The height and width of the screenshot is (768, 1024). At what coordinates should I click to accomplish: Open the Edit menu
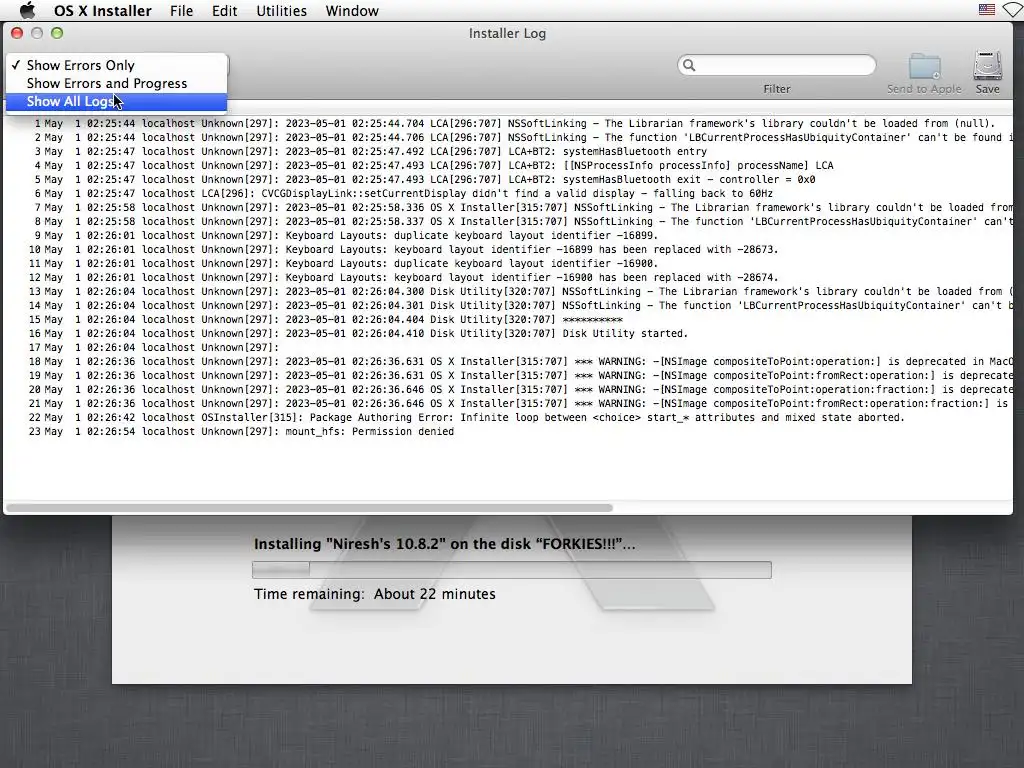225,11
